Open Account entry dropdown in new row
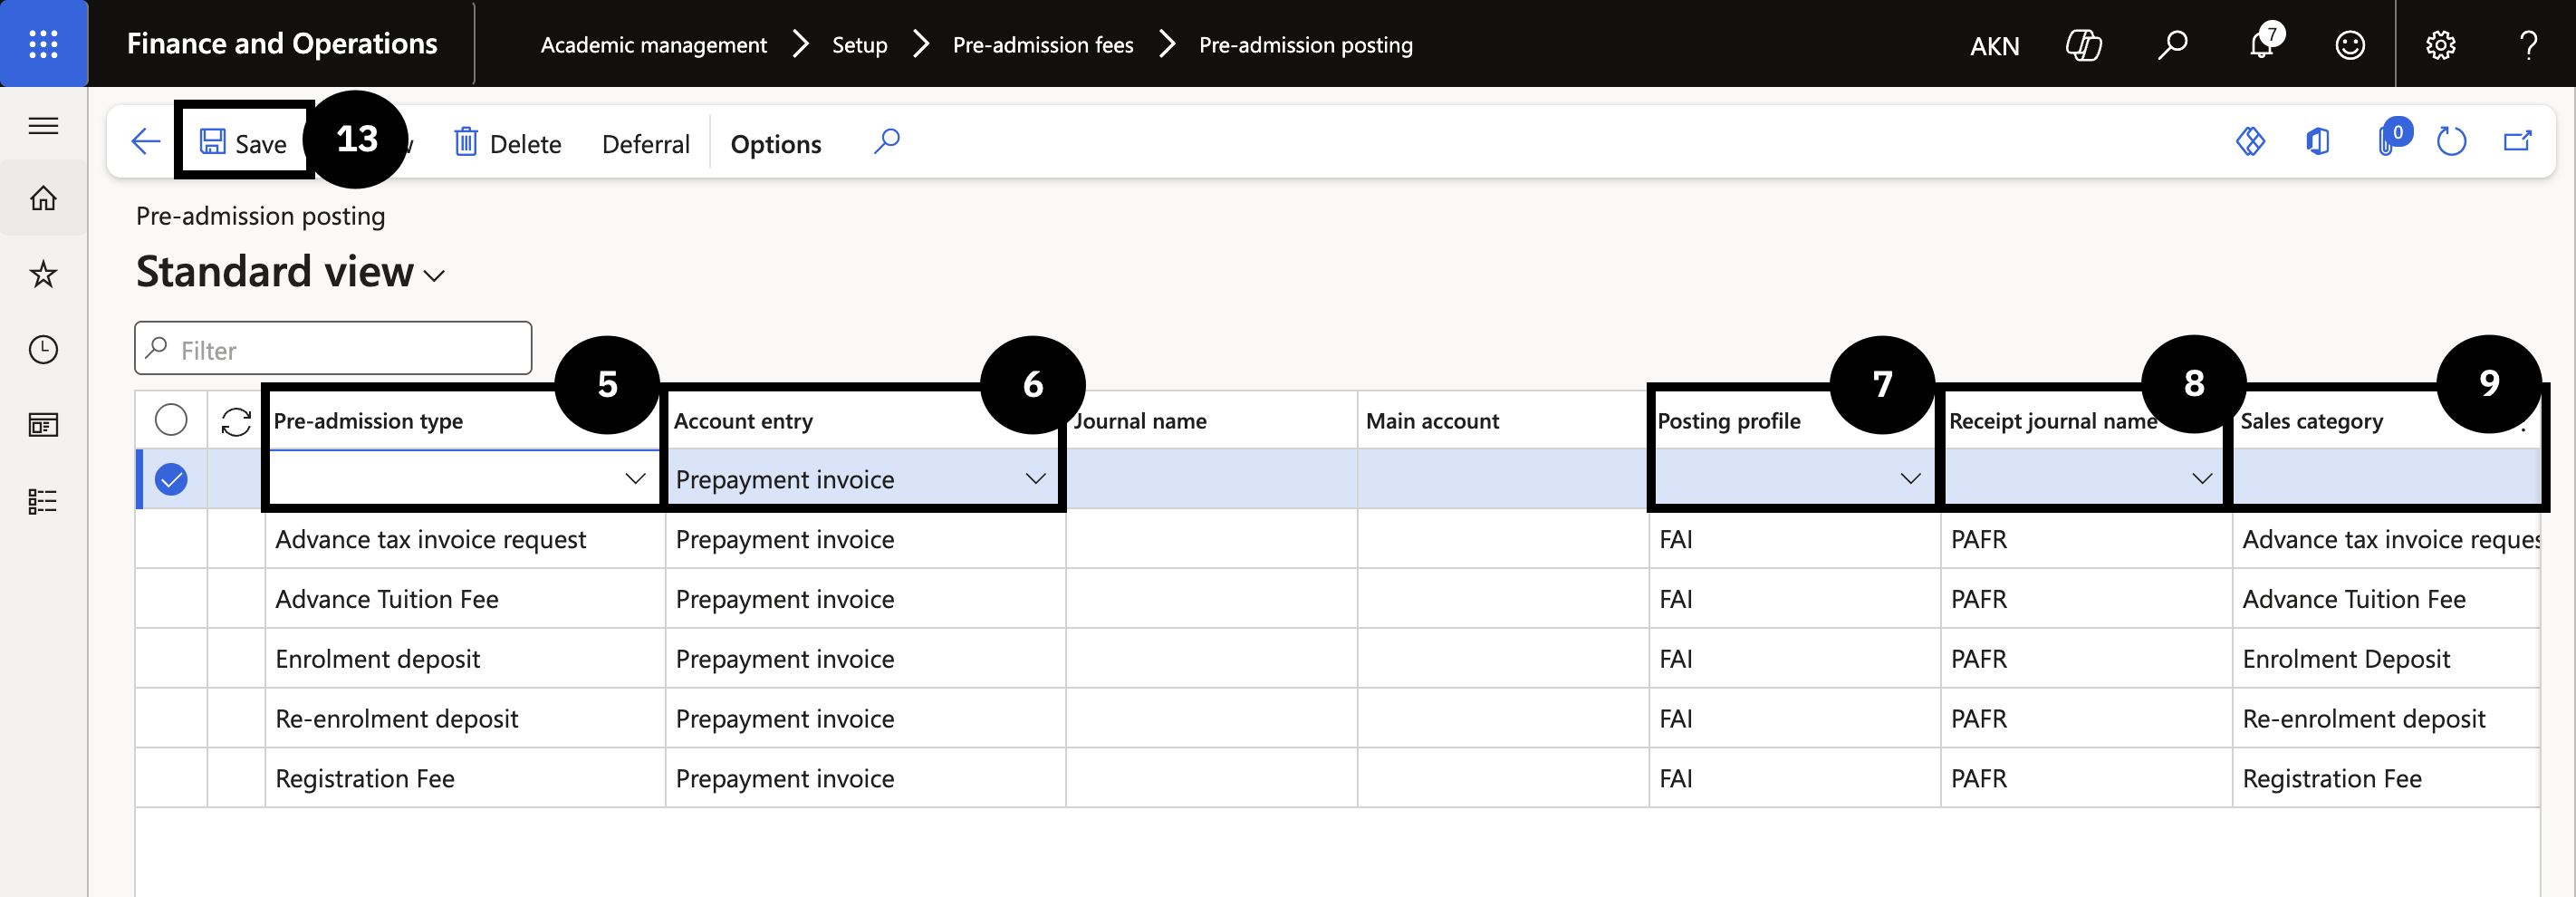Screen dimensions: 2576x897 (1035, 479)
